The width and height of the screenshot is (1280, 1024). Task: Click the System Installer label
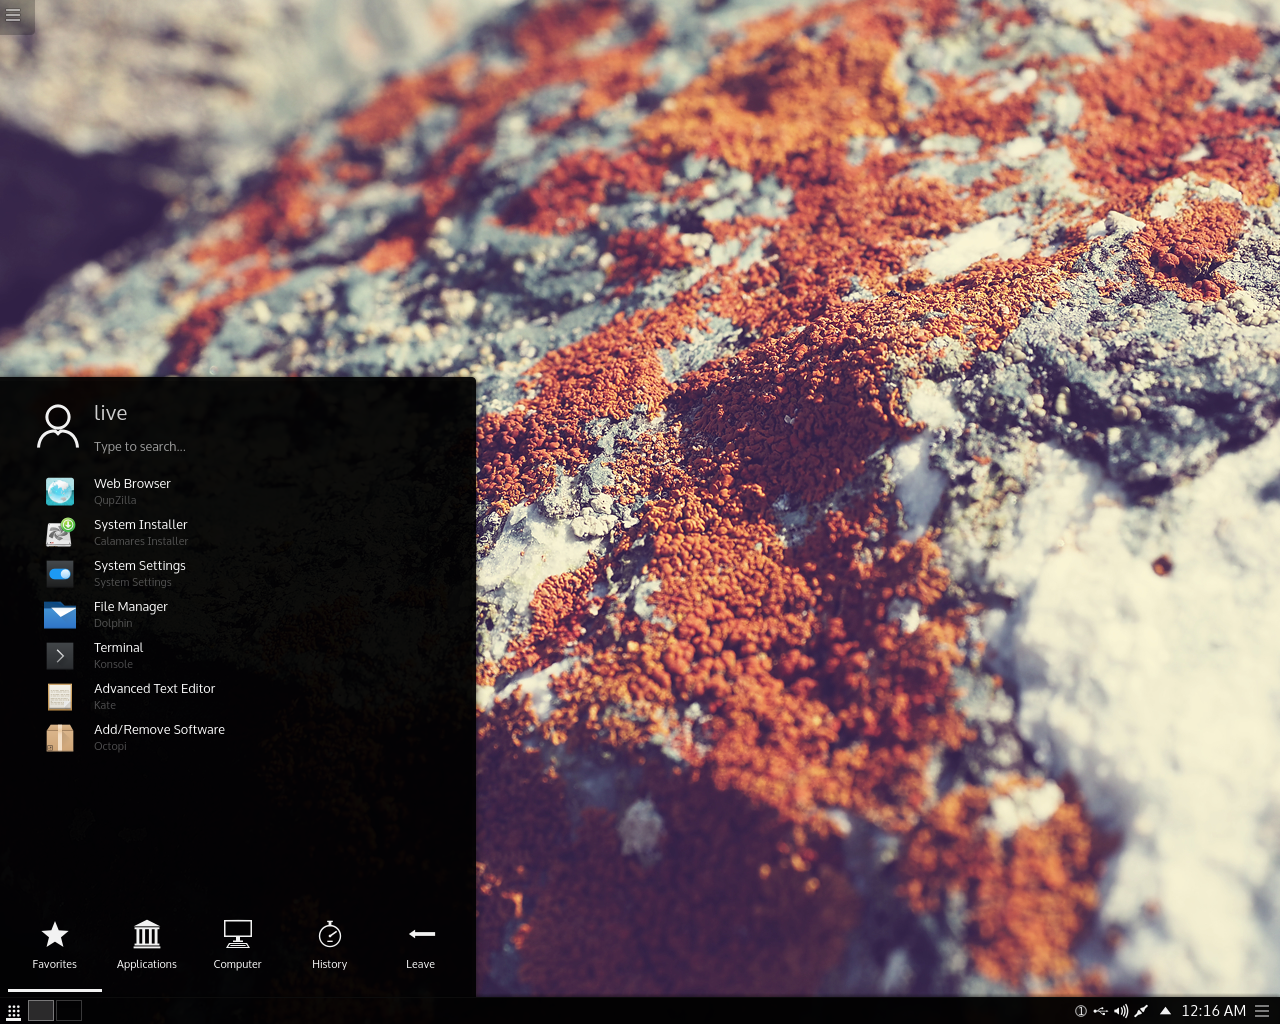pyautogui.click(x=141, y=525)
